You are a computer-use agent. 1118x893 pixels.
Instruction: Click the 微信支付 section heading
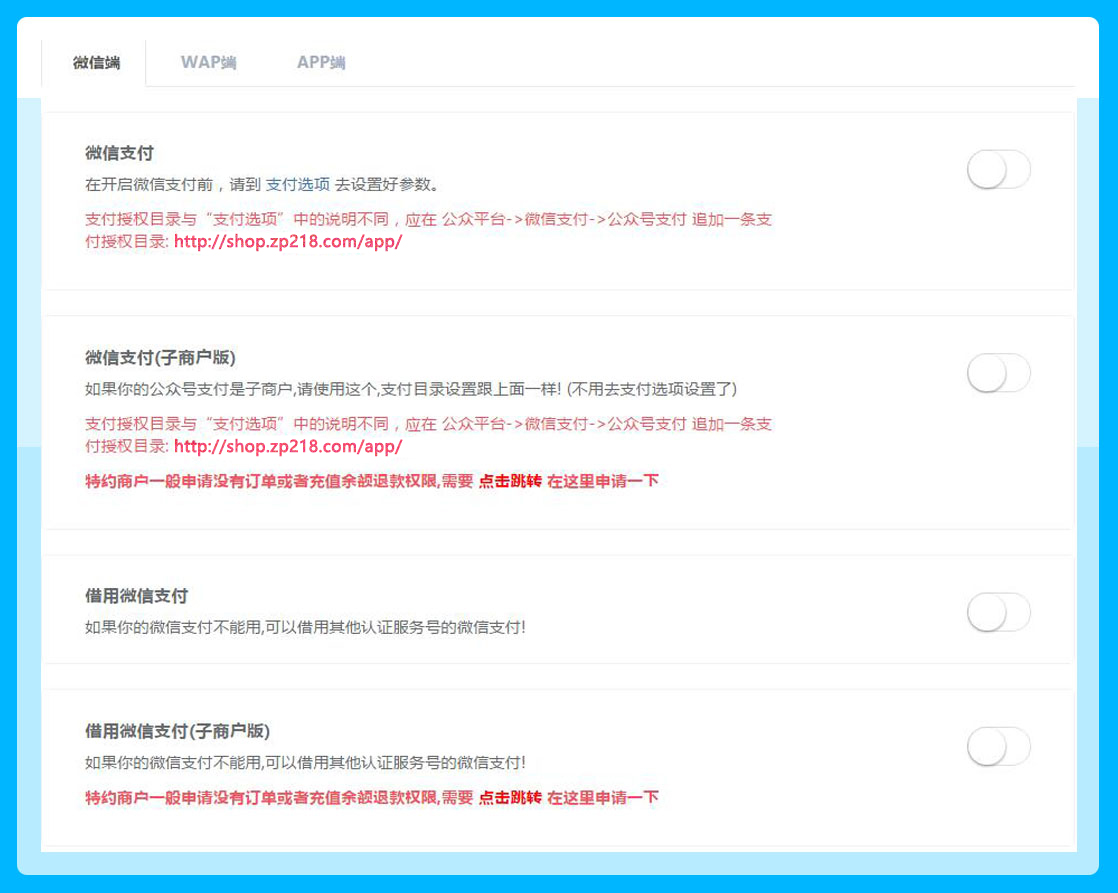[x=119, y=153]
